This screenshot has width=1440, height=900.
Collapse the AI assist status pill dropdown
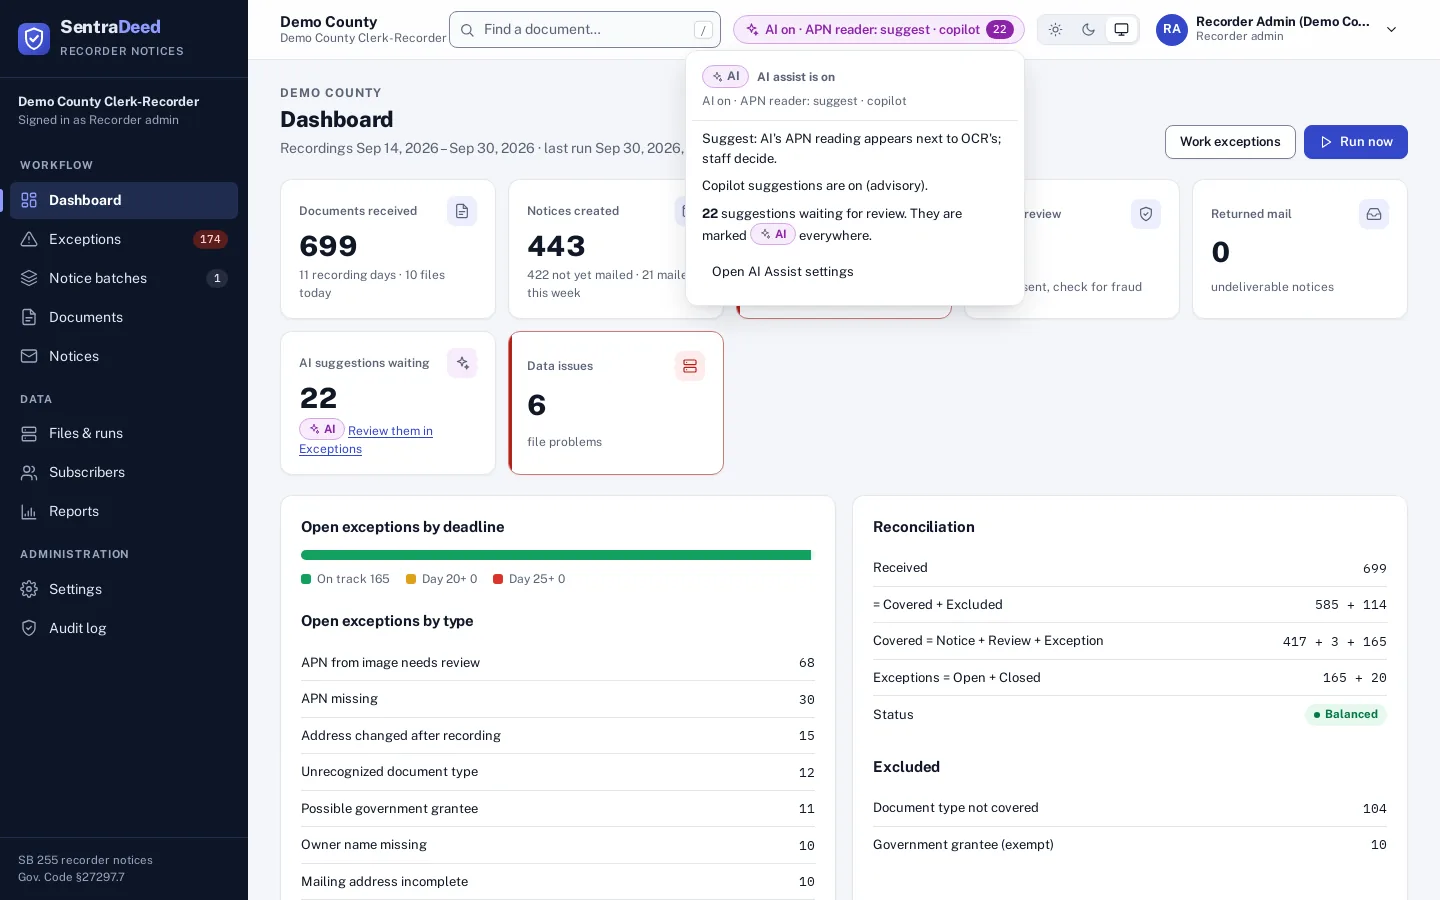(x=879, y=30)
